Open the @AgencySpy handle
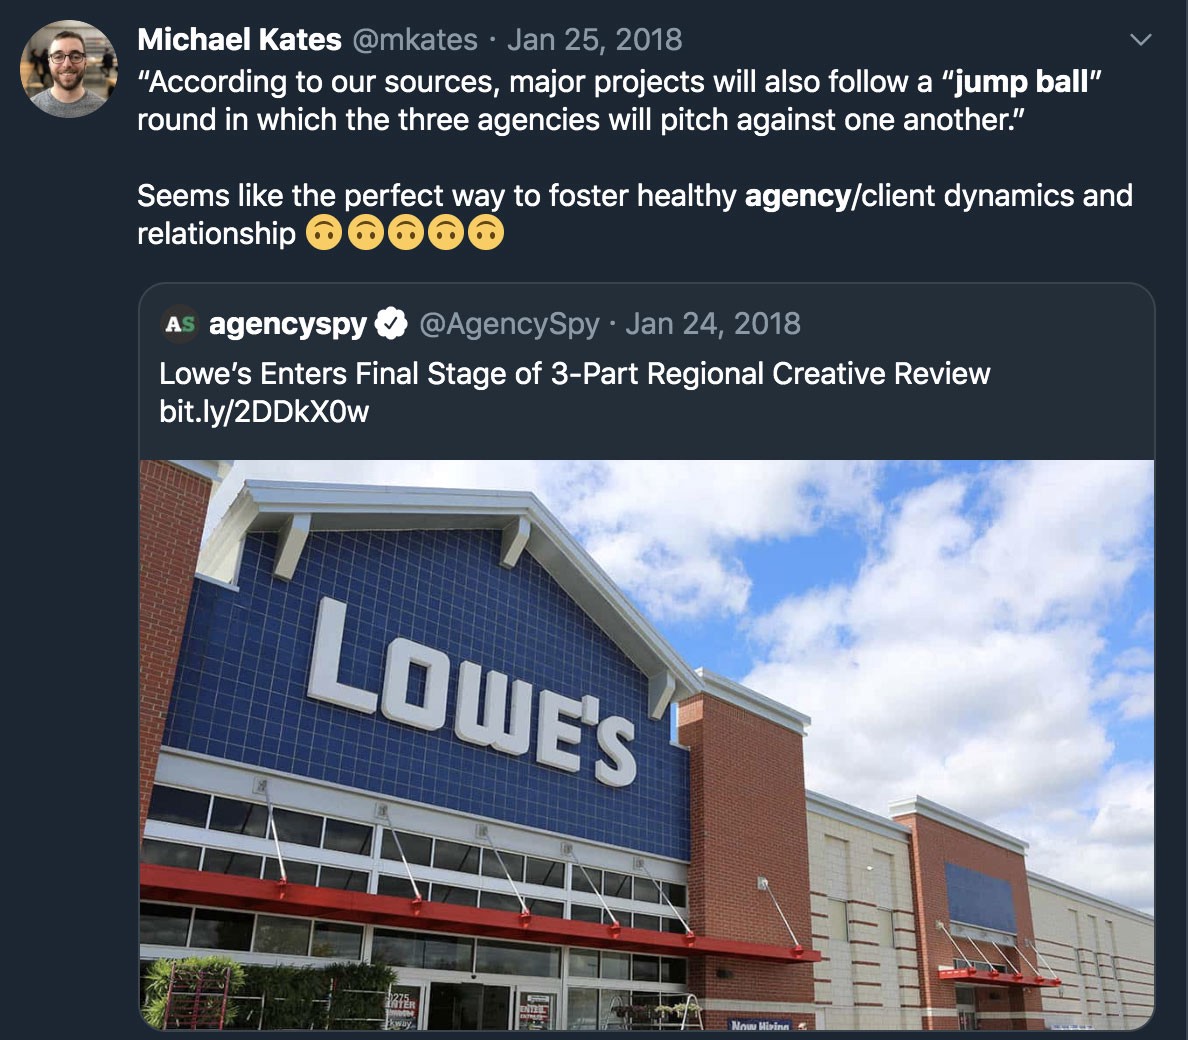This screenshot has width=1188, height=1040. click(509, 324)
